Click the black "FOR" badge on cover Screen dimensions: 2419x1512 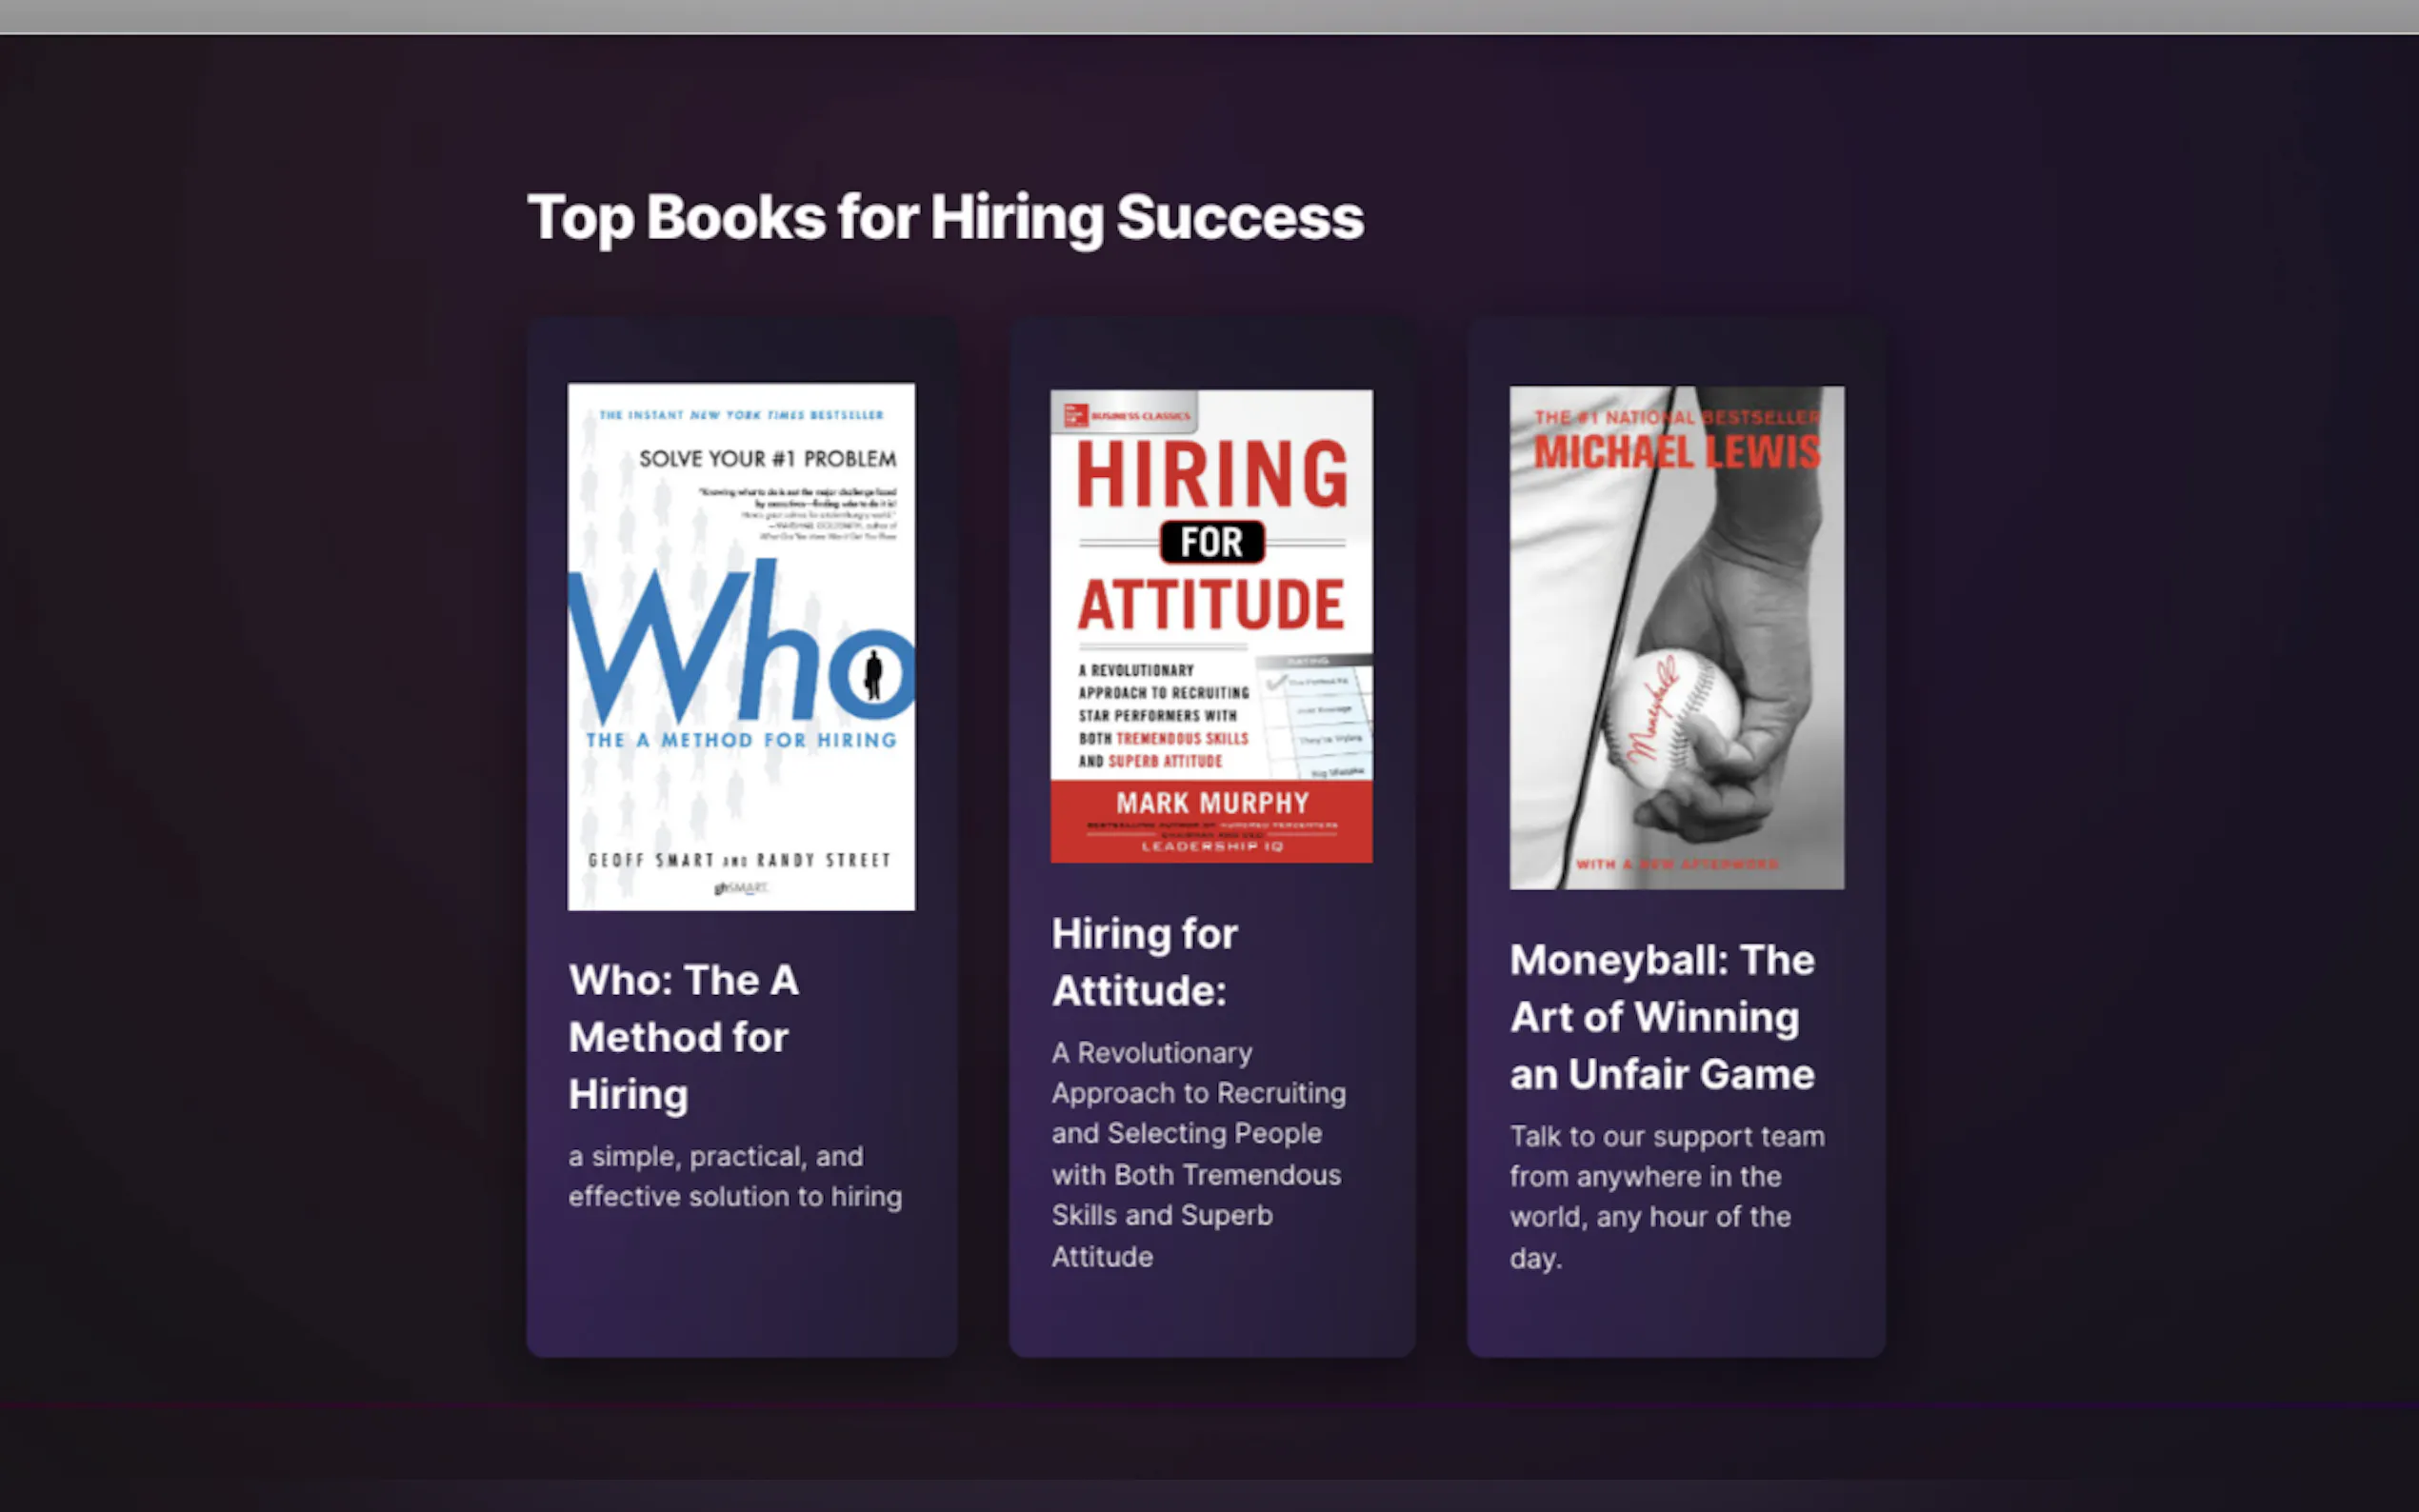pos(1212,542)
